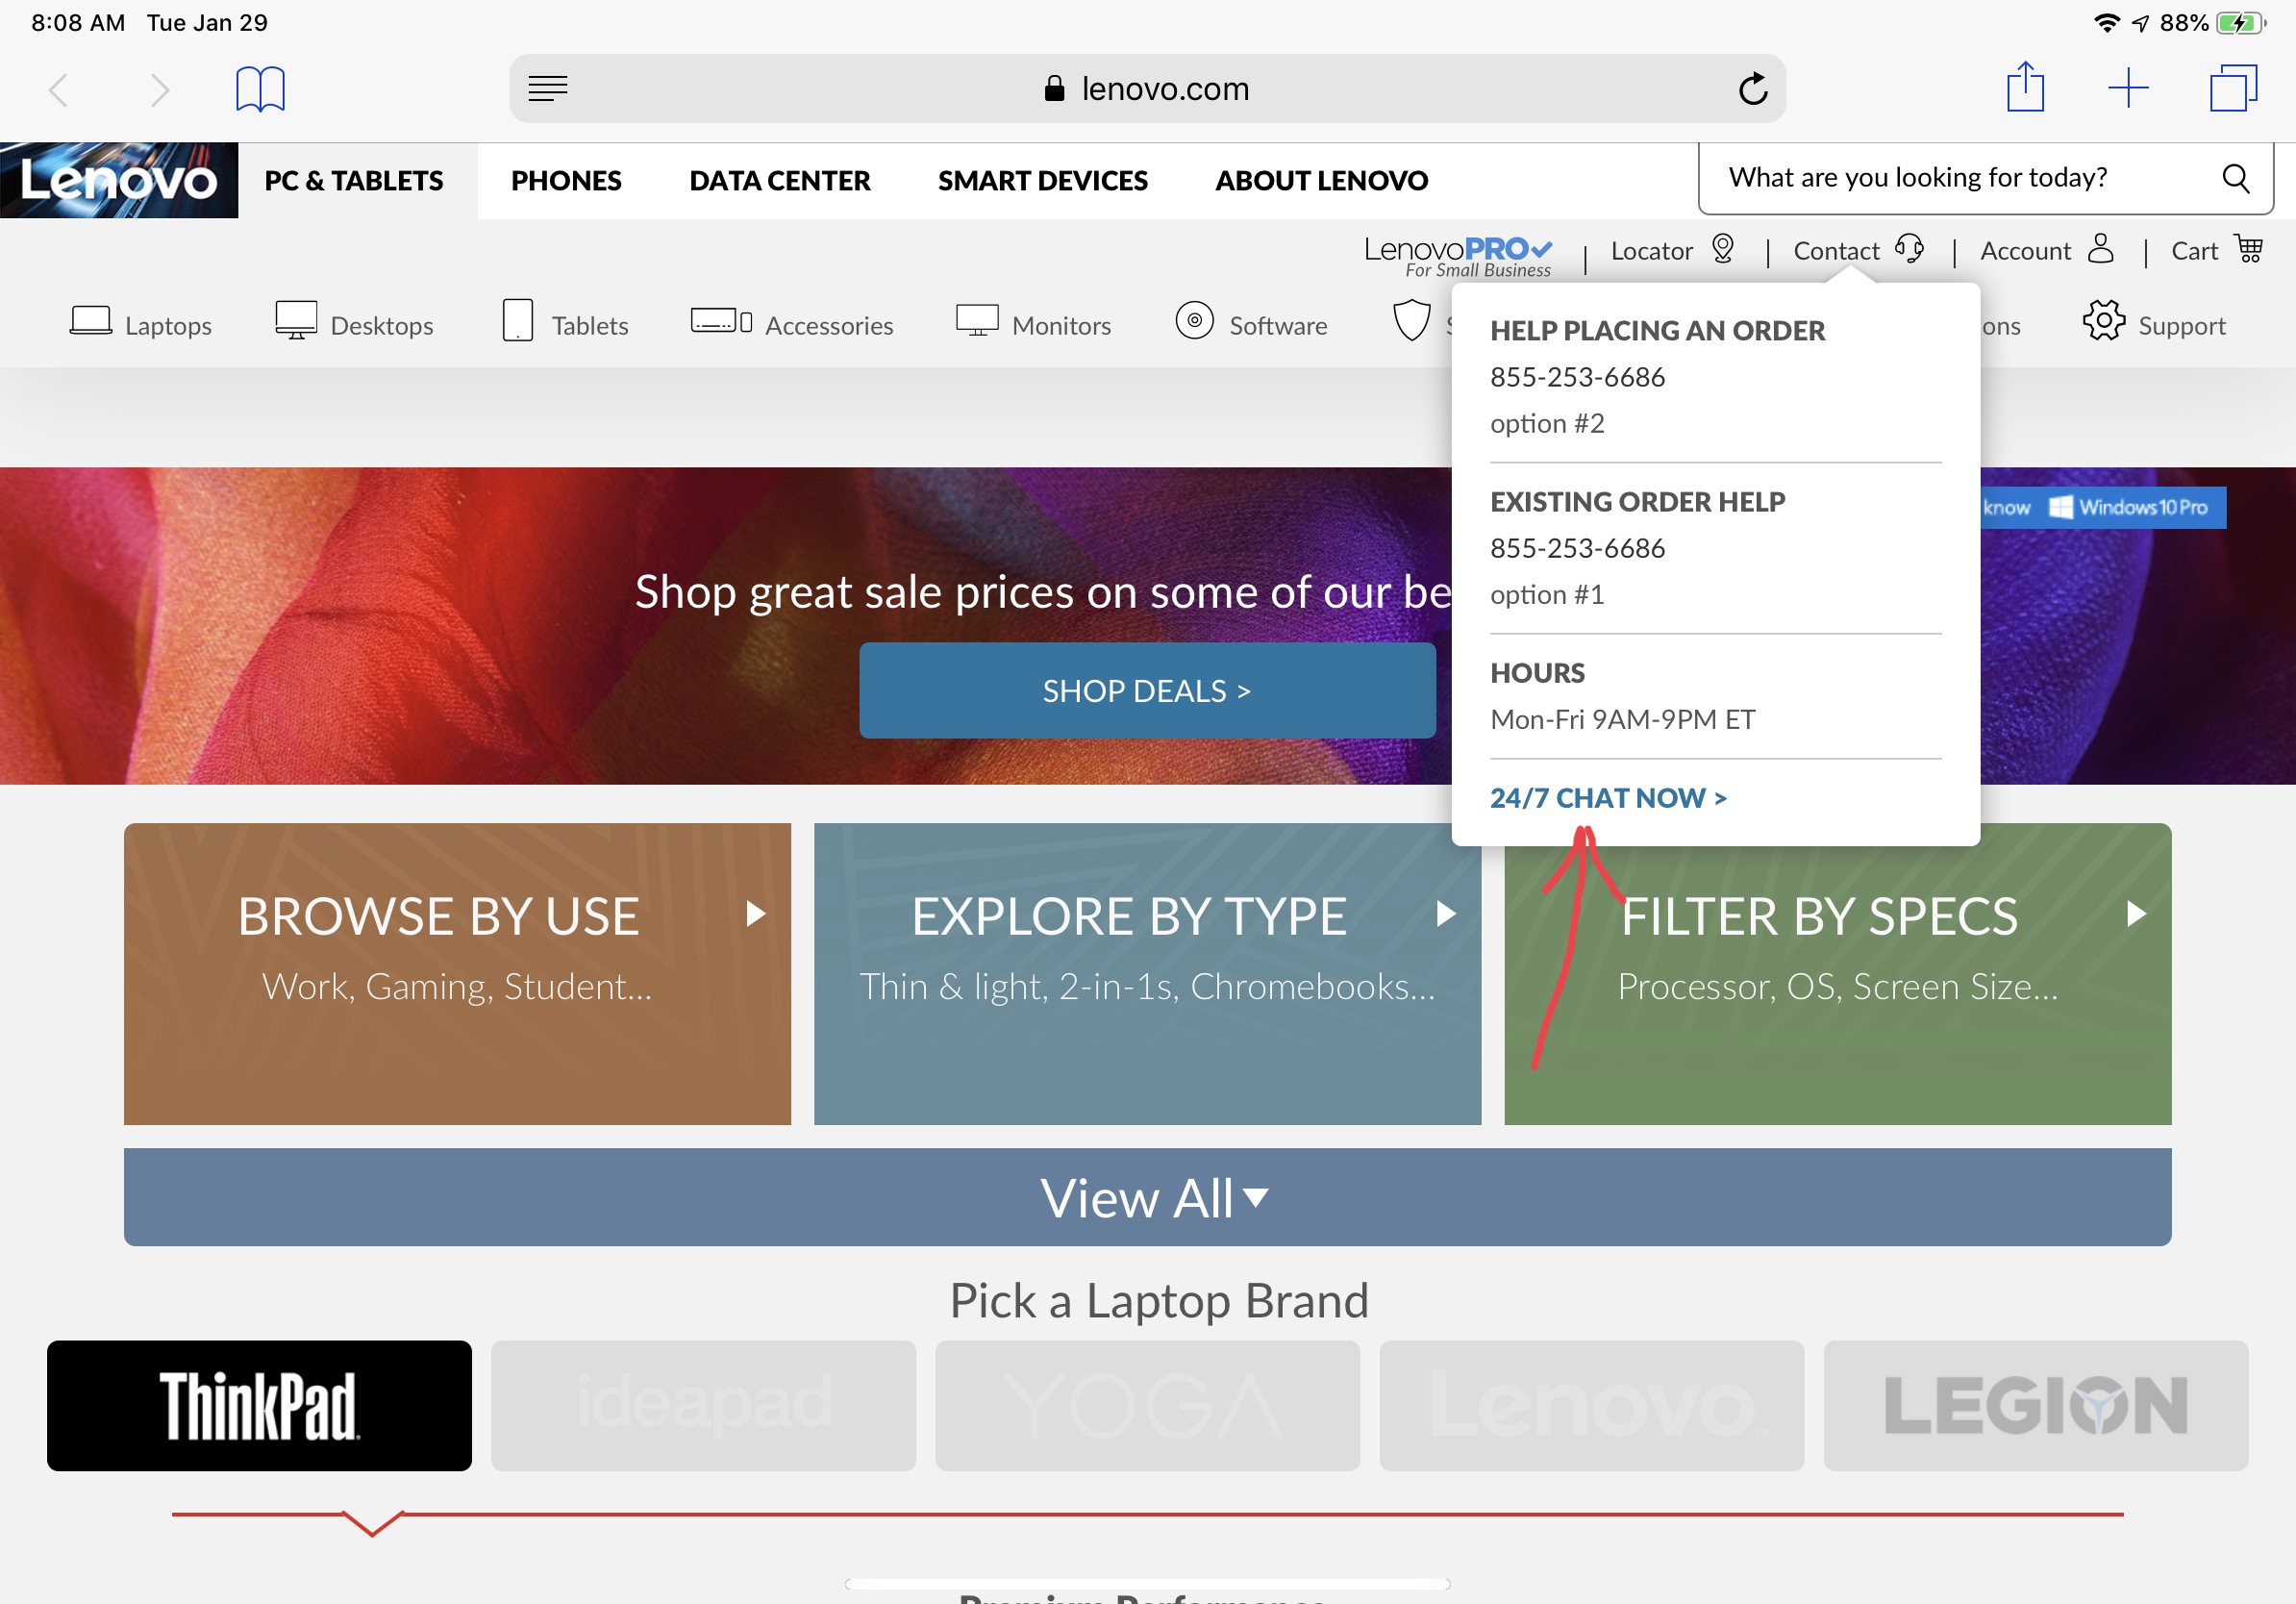Tap the Share icon in Safari toolbar
The width and height of the screenshot is (2296, 1604).
click(x=2025, y=88)
